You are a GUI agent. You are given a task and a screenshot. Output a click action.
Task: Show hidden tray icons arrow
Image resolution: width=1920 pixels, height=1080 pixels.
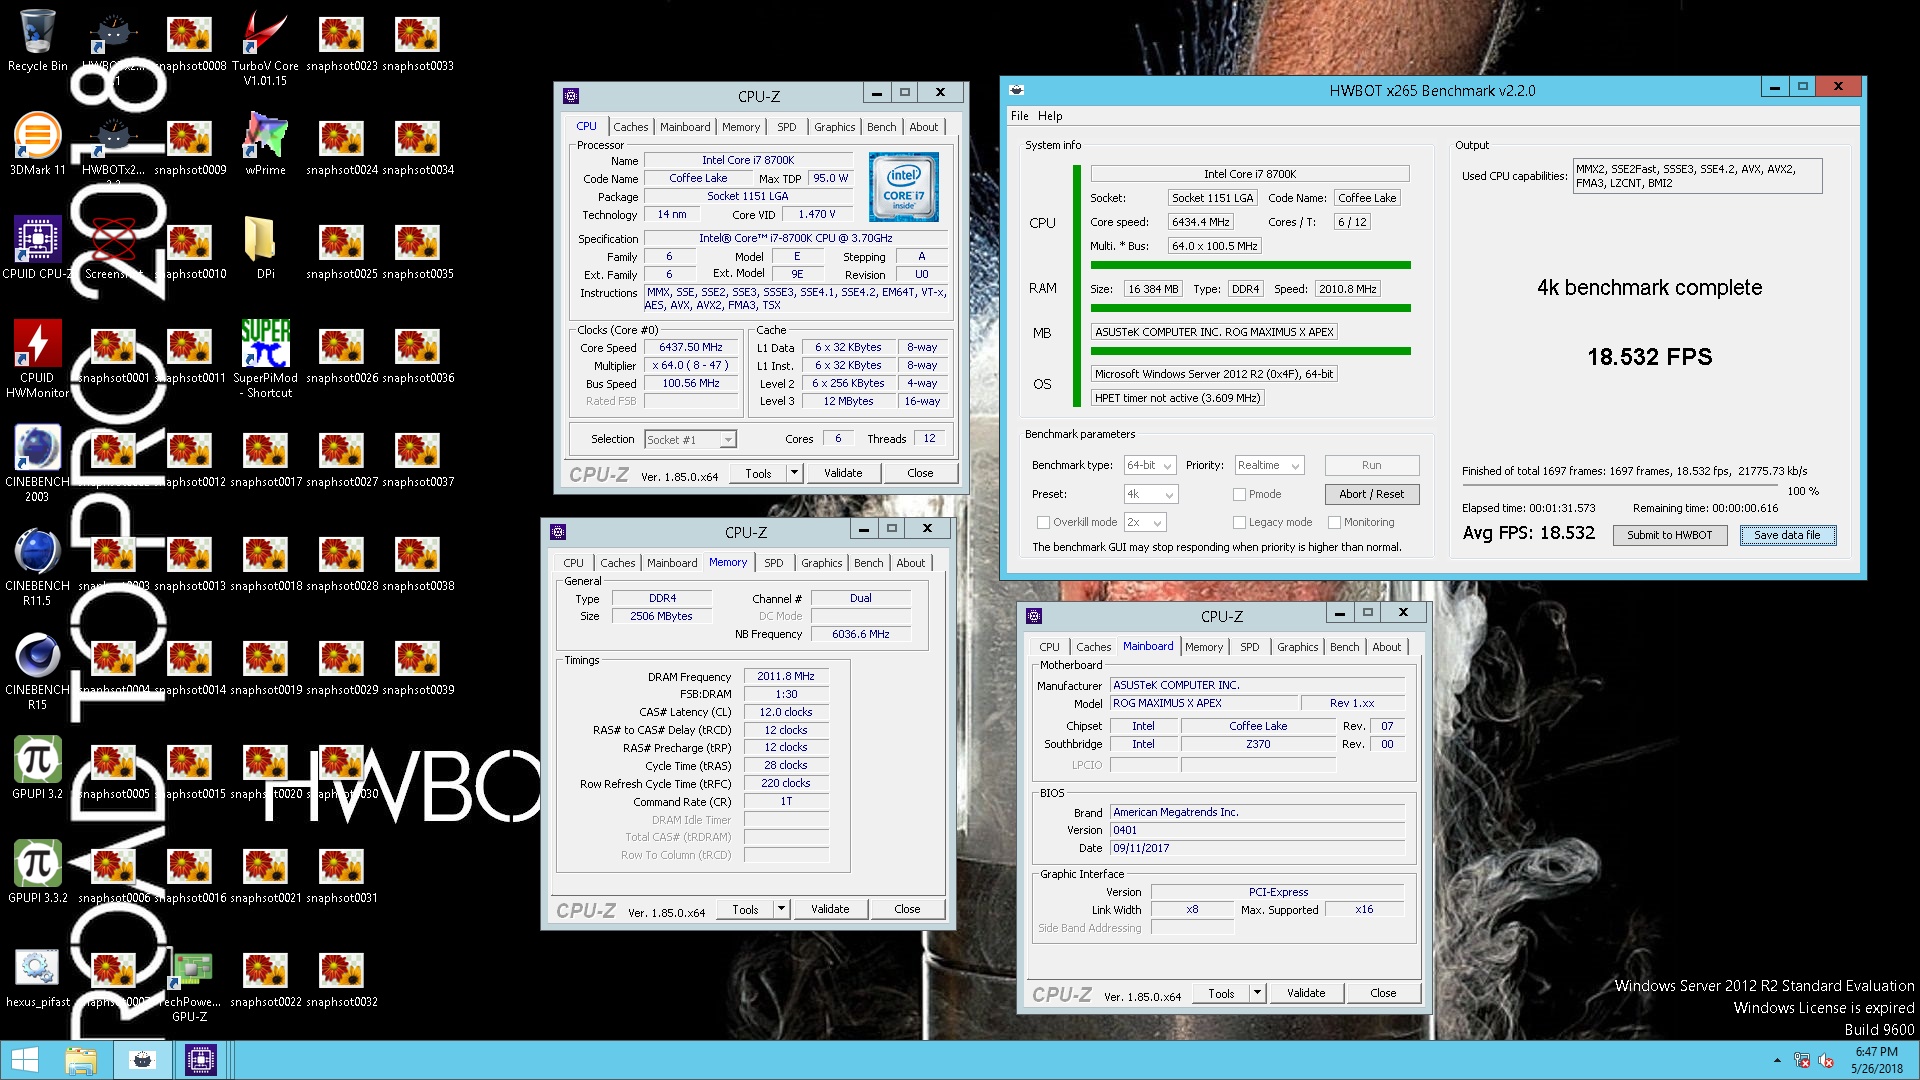(1777, 1060)
